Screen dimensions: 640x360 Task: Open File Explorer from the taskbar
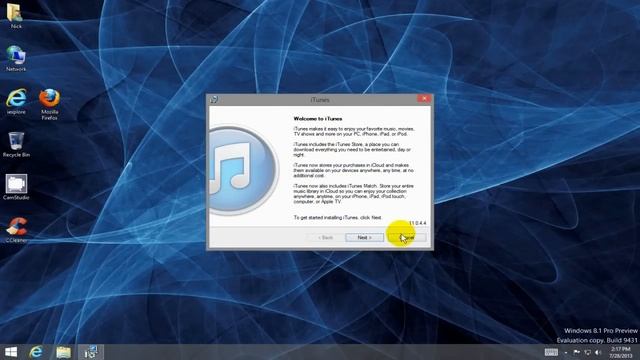point(64,352)
